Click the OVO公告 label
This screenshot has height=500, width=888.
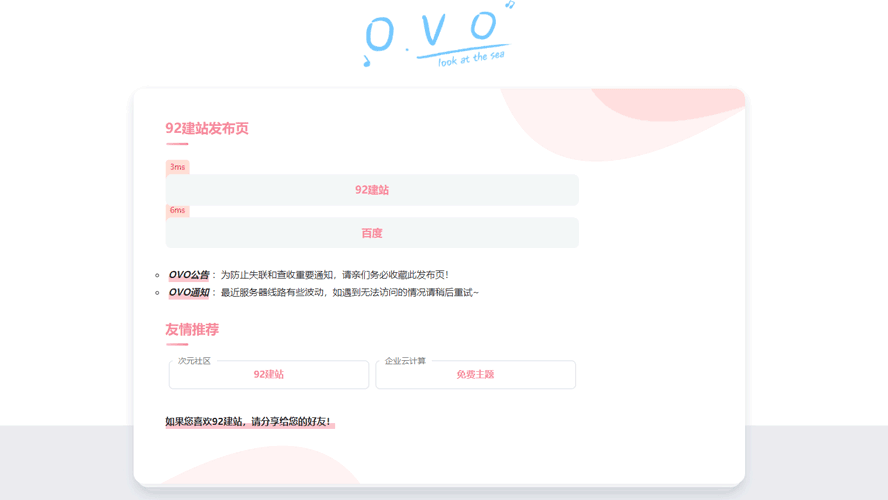(188, 275)
